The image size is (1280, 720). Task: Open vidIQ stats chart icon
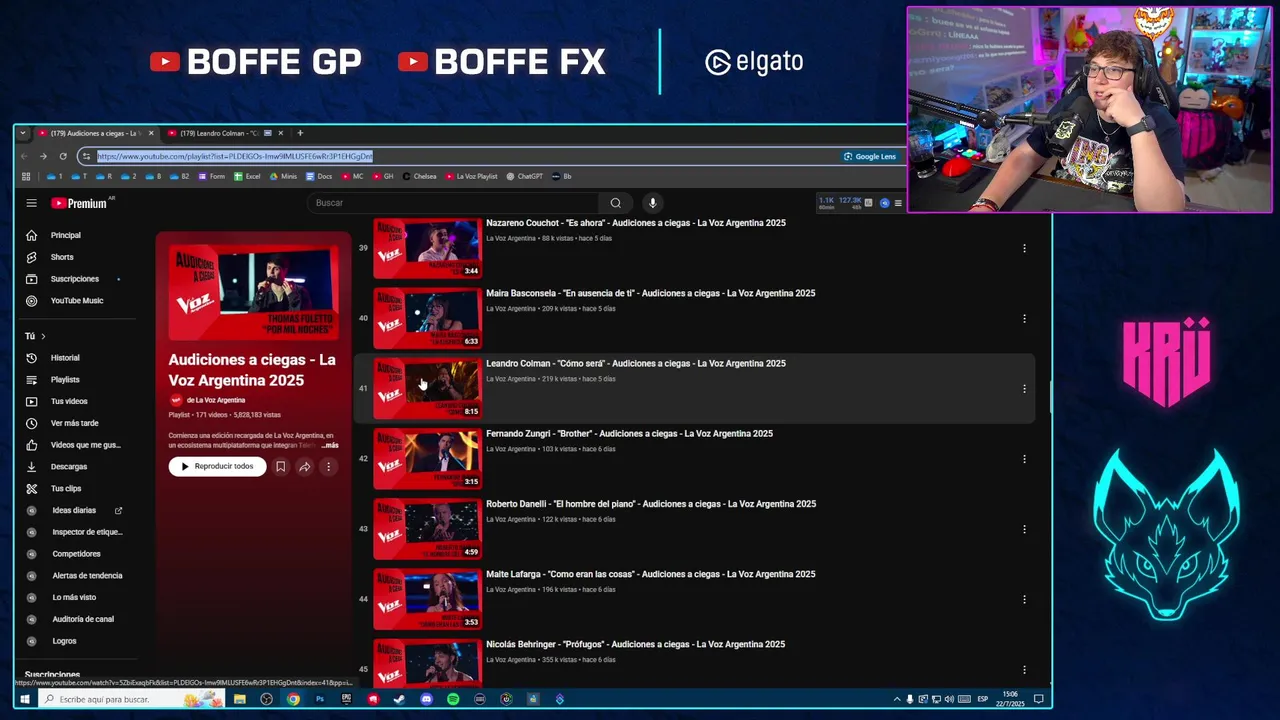(x=868, y=203)
